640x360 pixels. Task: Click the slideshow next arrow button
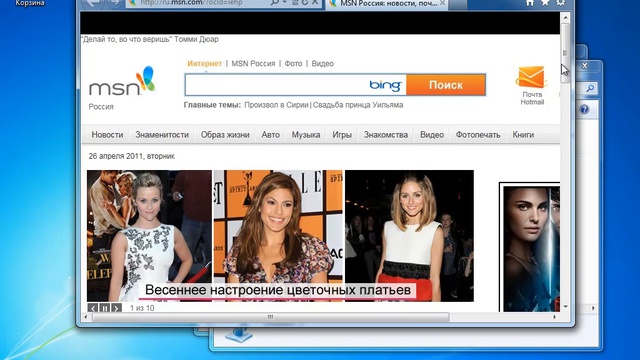click(116, 308)
